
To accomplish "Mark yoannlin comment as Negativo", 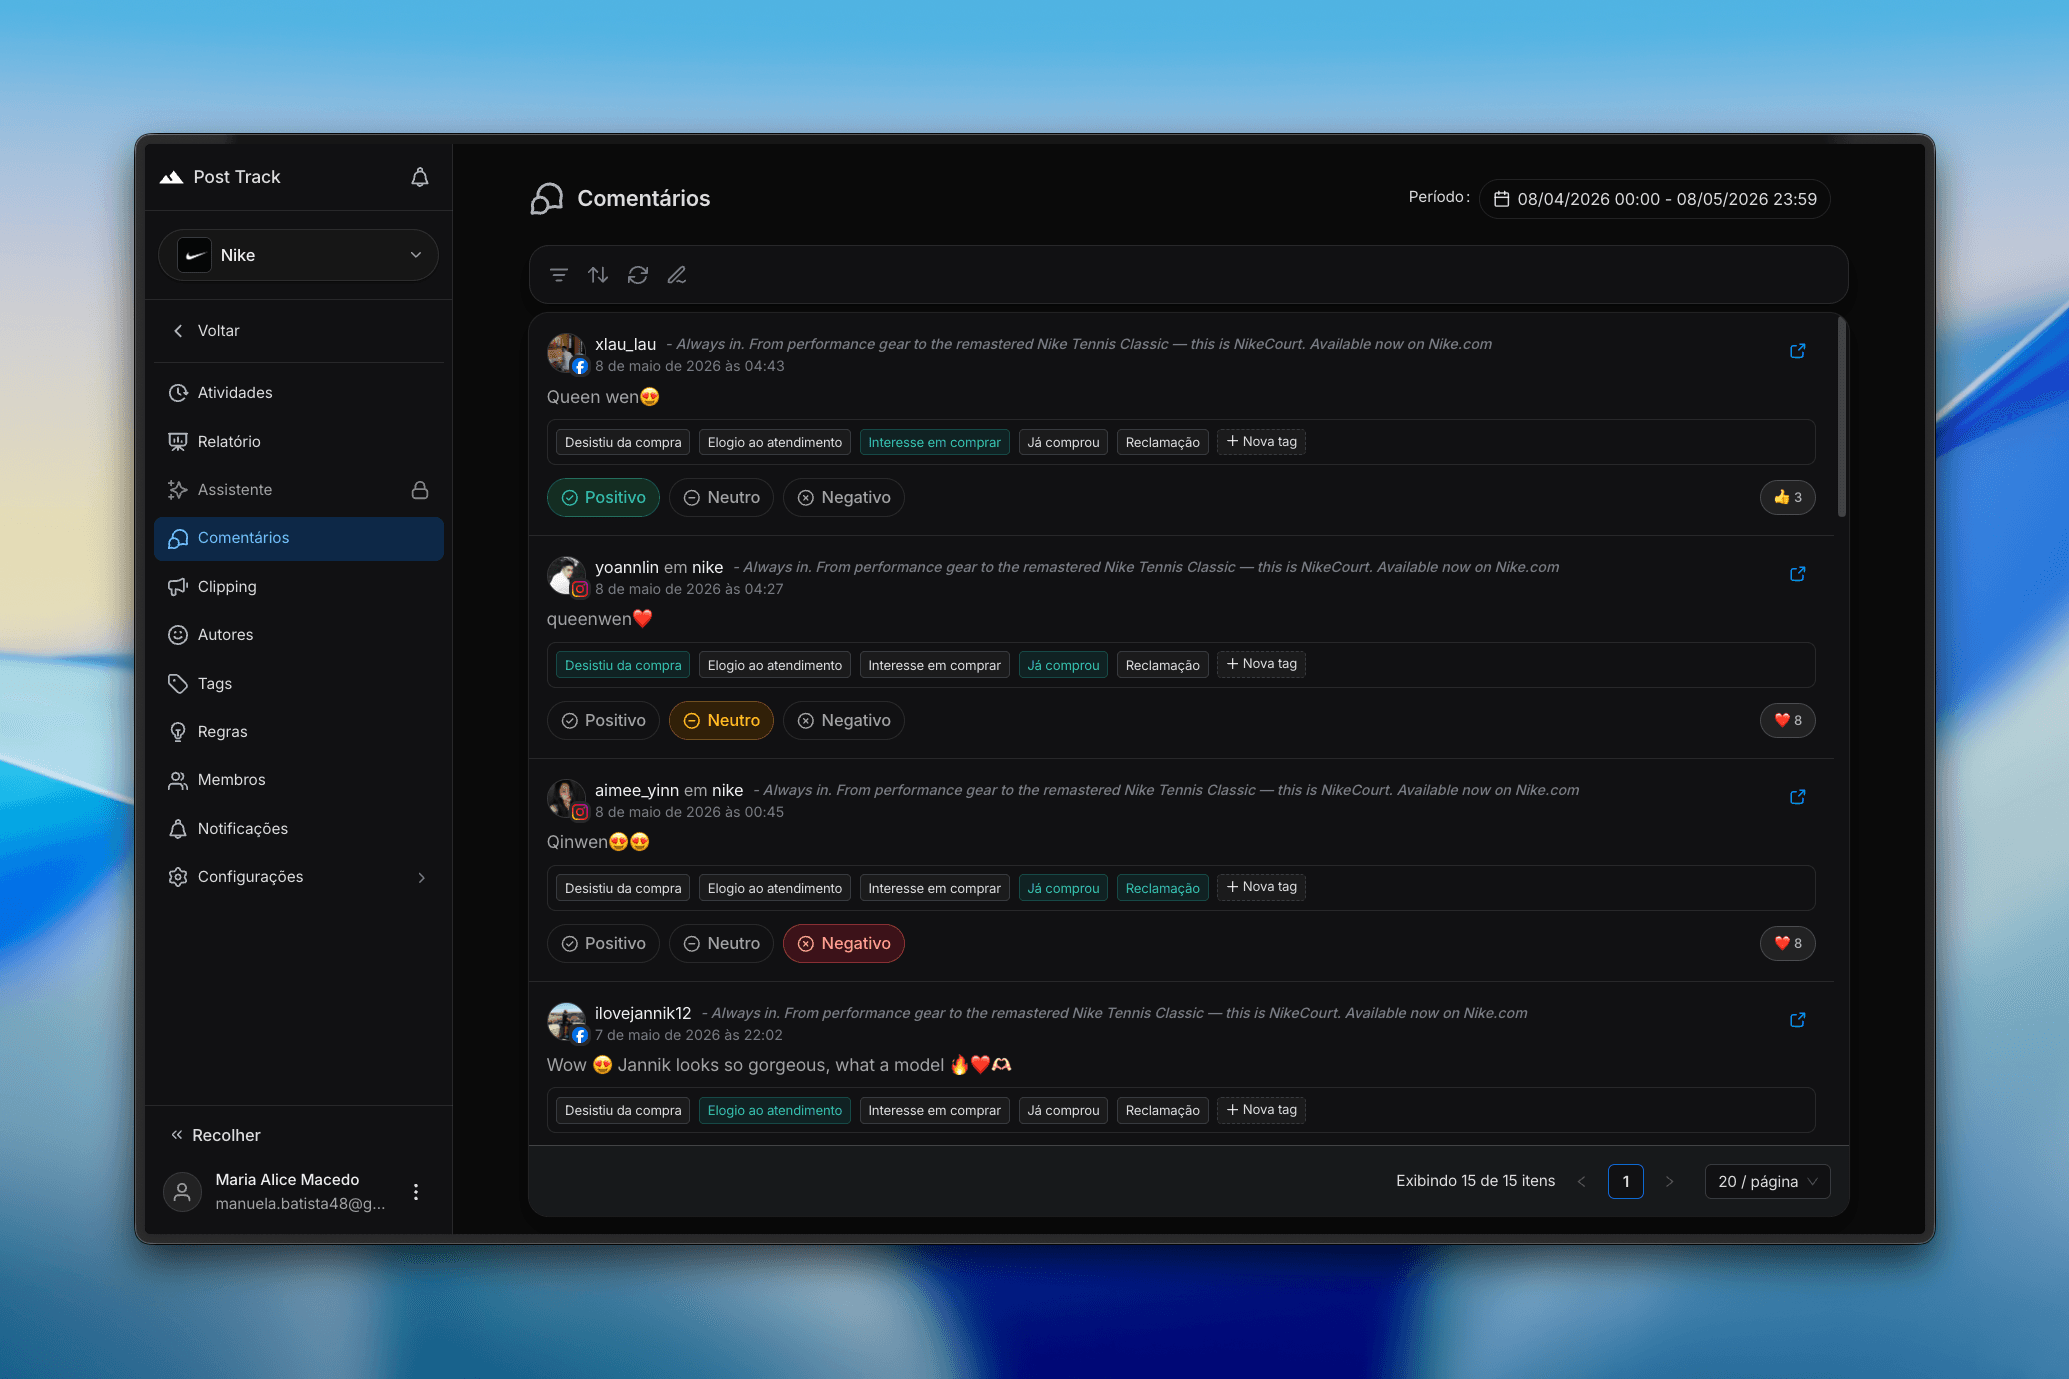I will [844, 721].
